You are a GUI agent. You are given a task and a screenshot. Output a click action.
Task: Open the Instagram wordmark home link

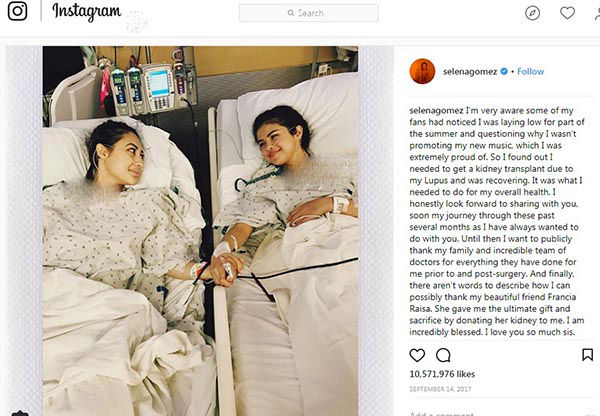point(87,11)
